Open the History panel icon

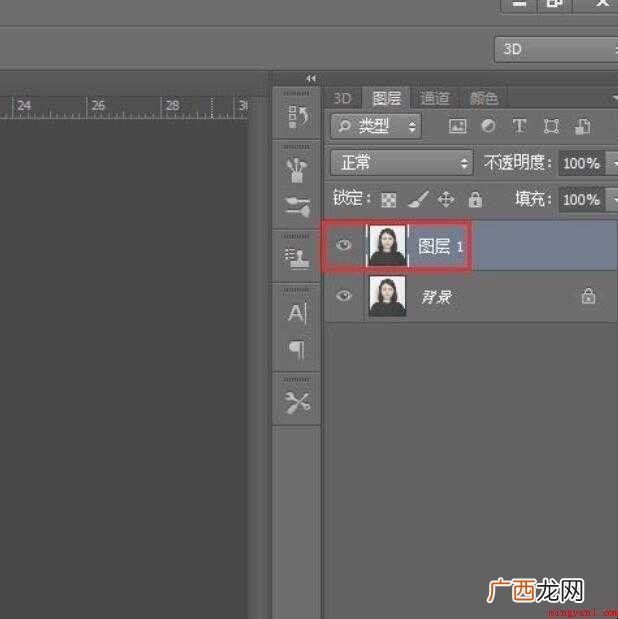click(297, 116)
